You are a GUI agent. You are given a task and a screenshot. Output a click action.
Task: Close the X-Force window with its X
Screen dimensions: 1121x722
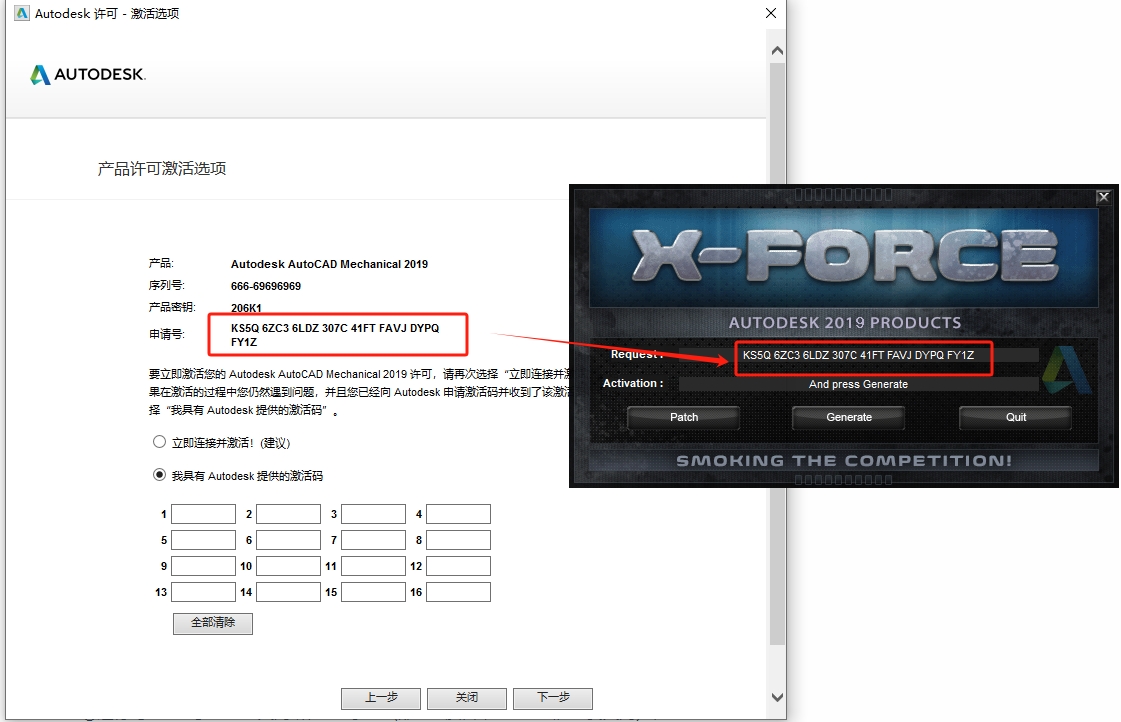(1104, 197)
